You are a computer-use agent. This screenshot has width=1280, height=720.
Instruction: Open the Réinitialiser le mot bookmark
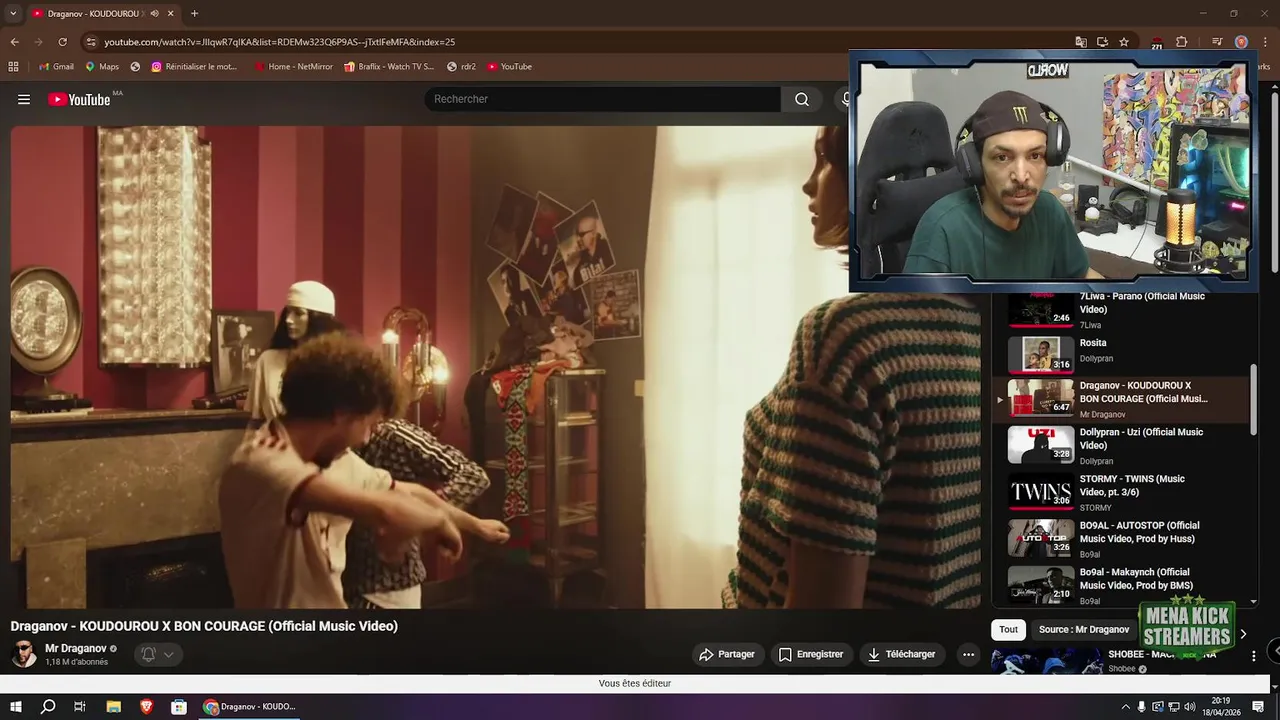coord(195,67)
